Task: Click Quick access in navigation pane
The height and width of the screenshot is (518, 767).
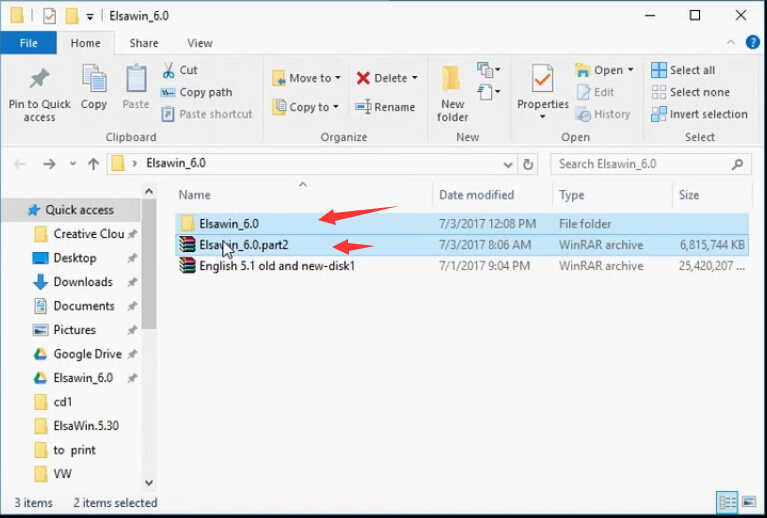Action: [x=71, y=210]
